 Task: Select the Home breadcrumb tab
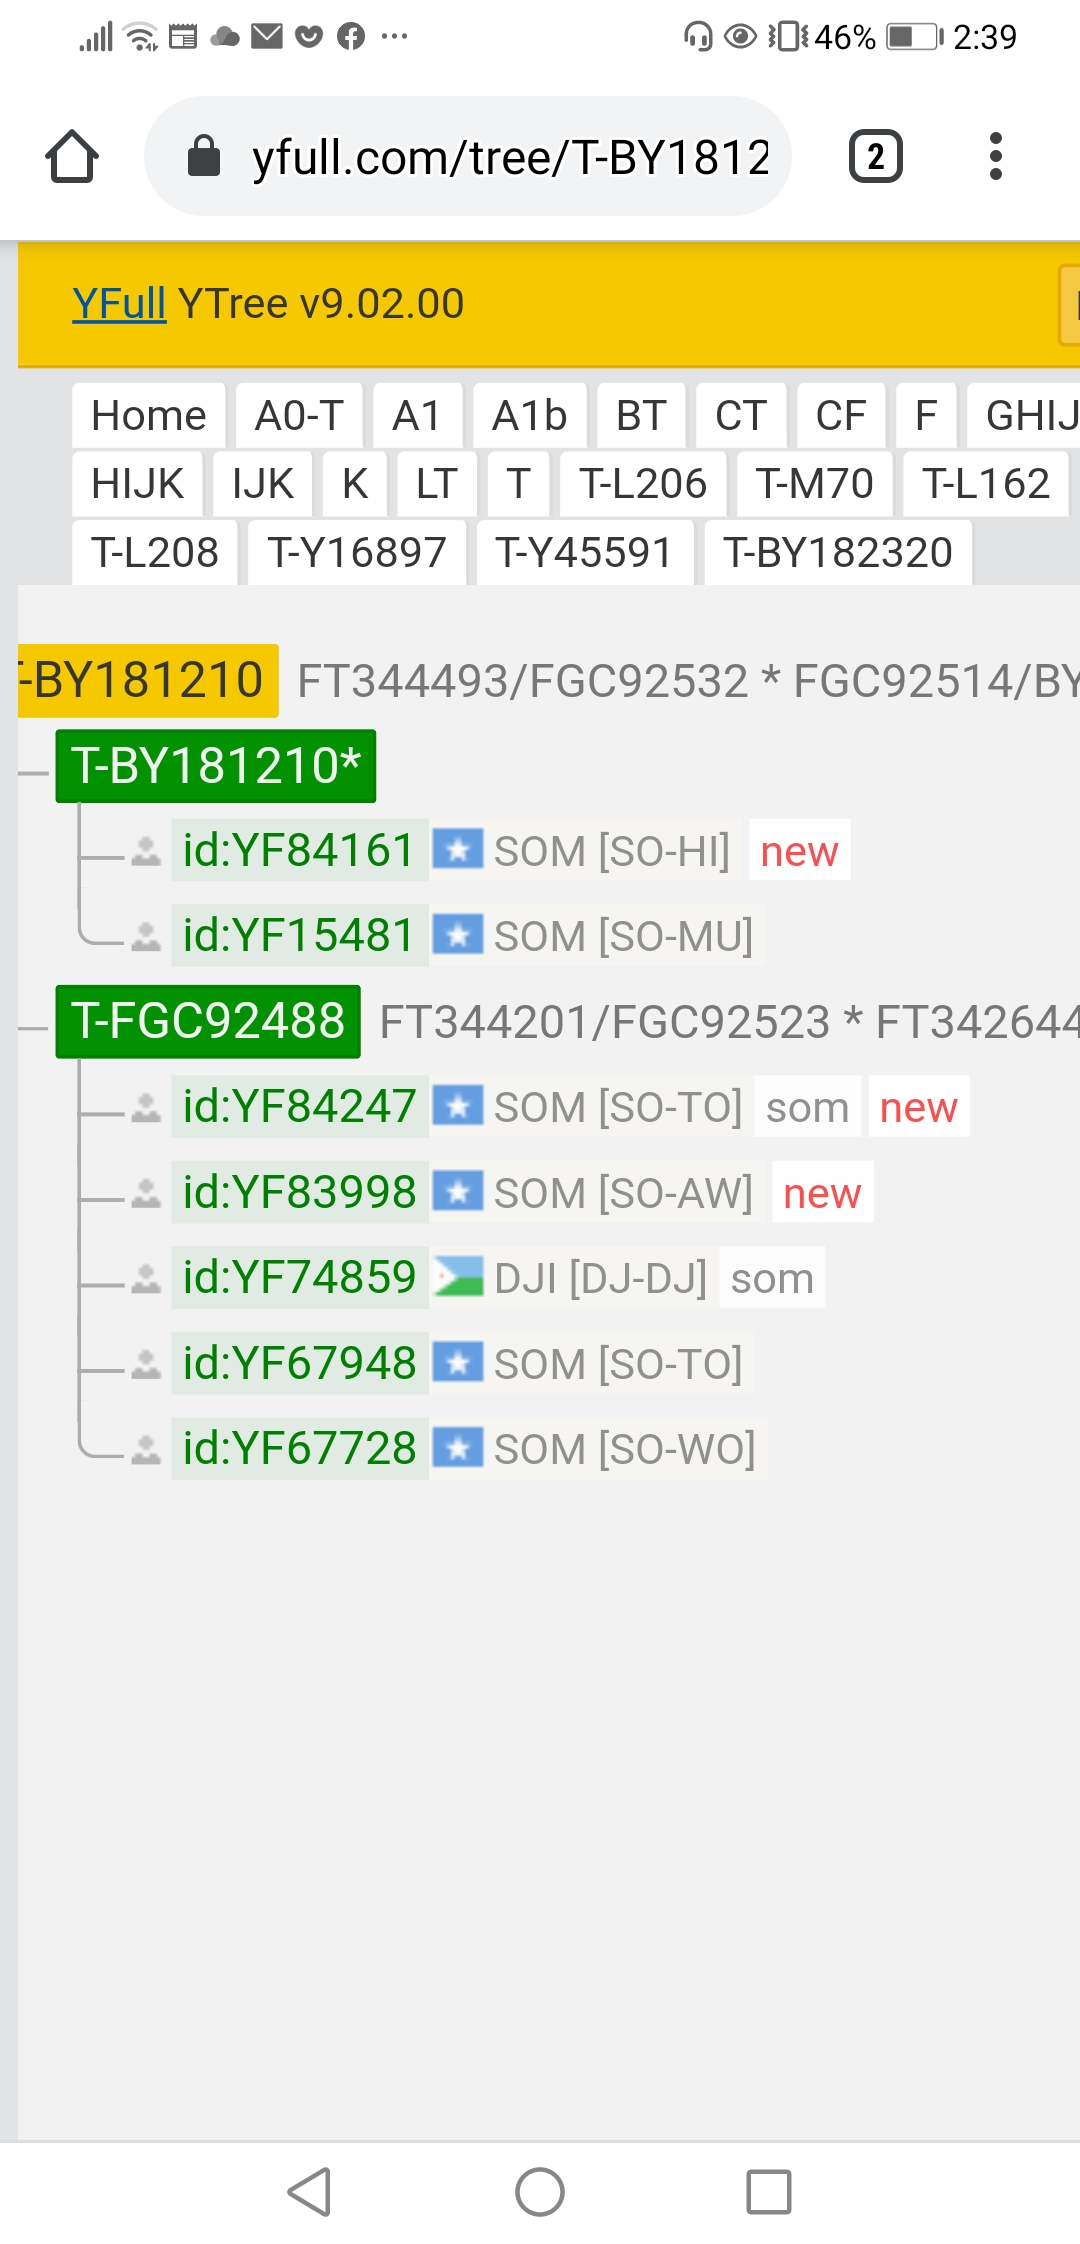(148, 415)
